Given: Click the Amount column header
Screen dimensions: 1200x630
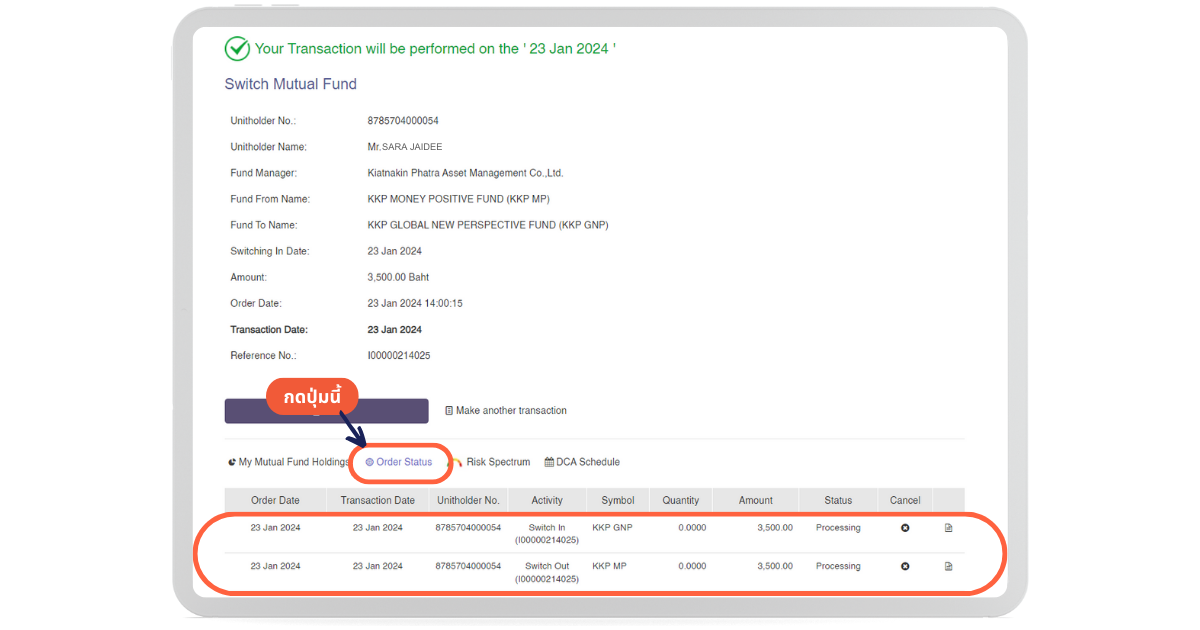Looking at the screenshot, I should click(x=755, y=500).
